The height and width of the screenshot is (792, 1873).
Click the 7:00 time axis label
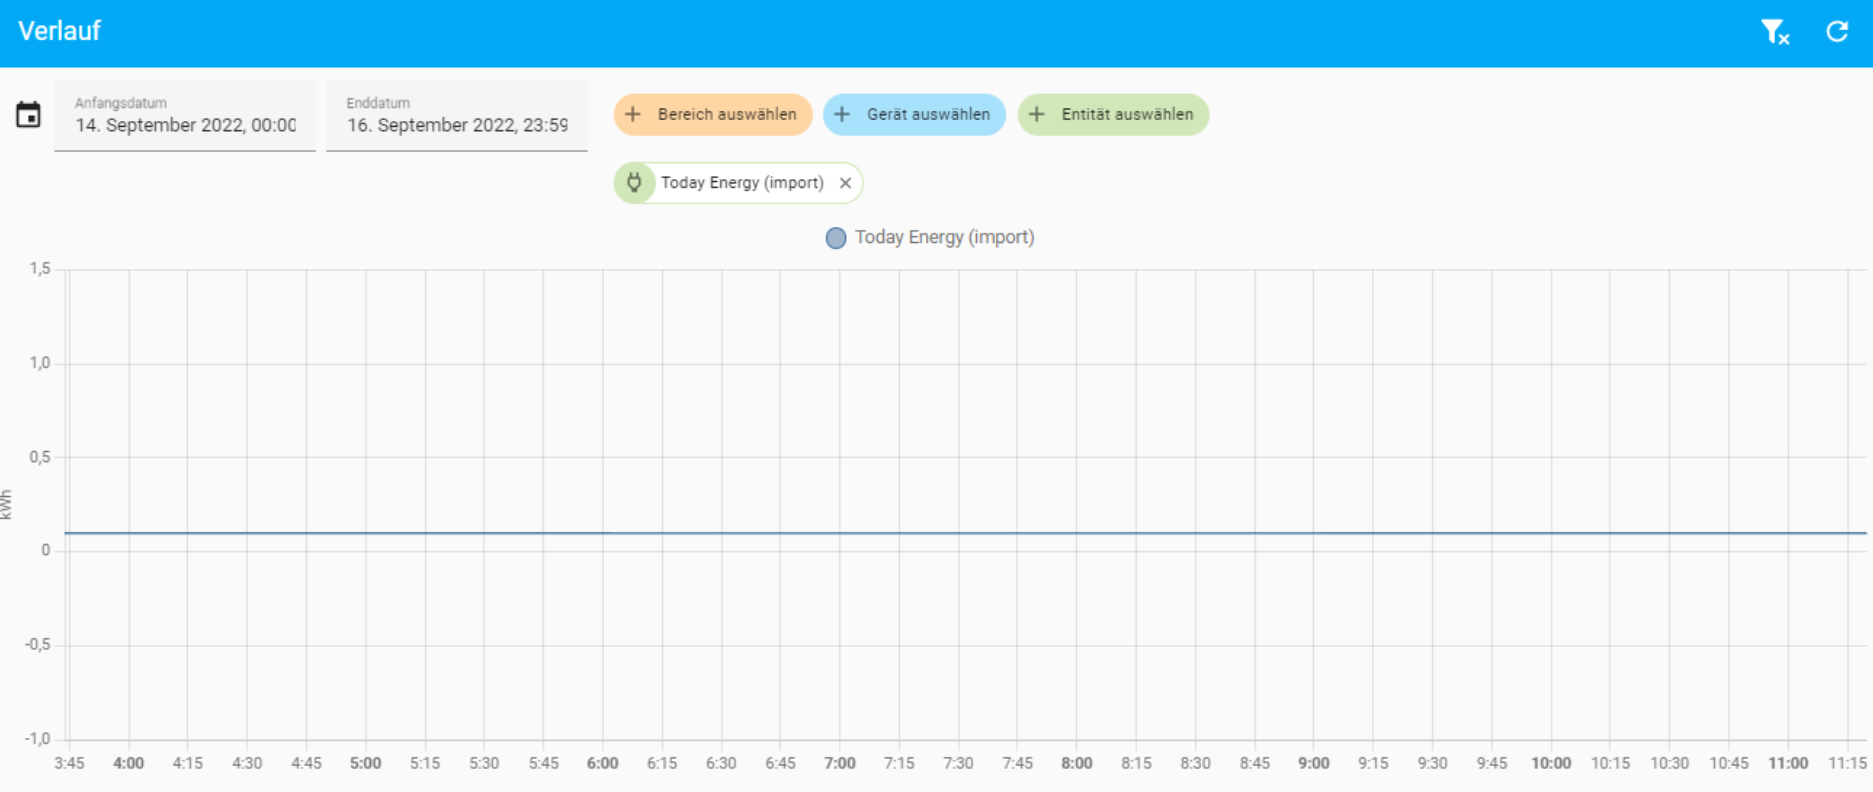click(840, 763)
